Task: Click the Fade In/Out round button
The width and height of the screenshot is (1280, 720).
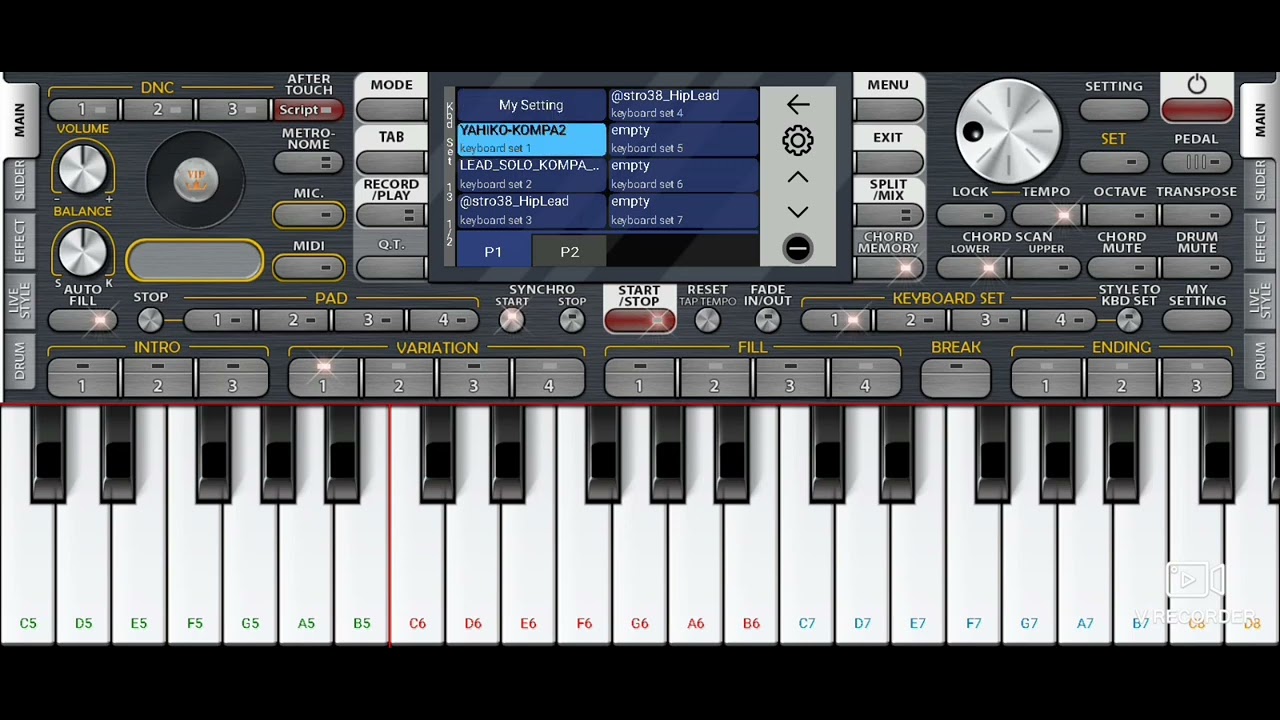Action: pos(767,320)
